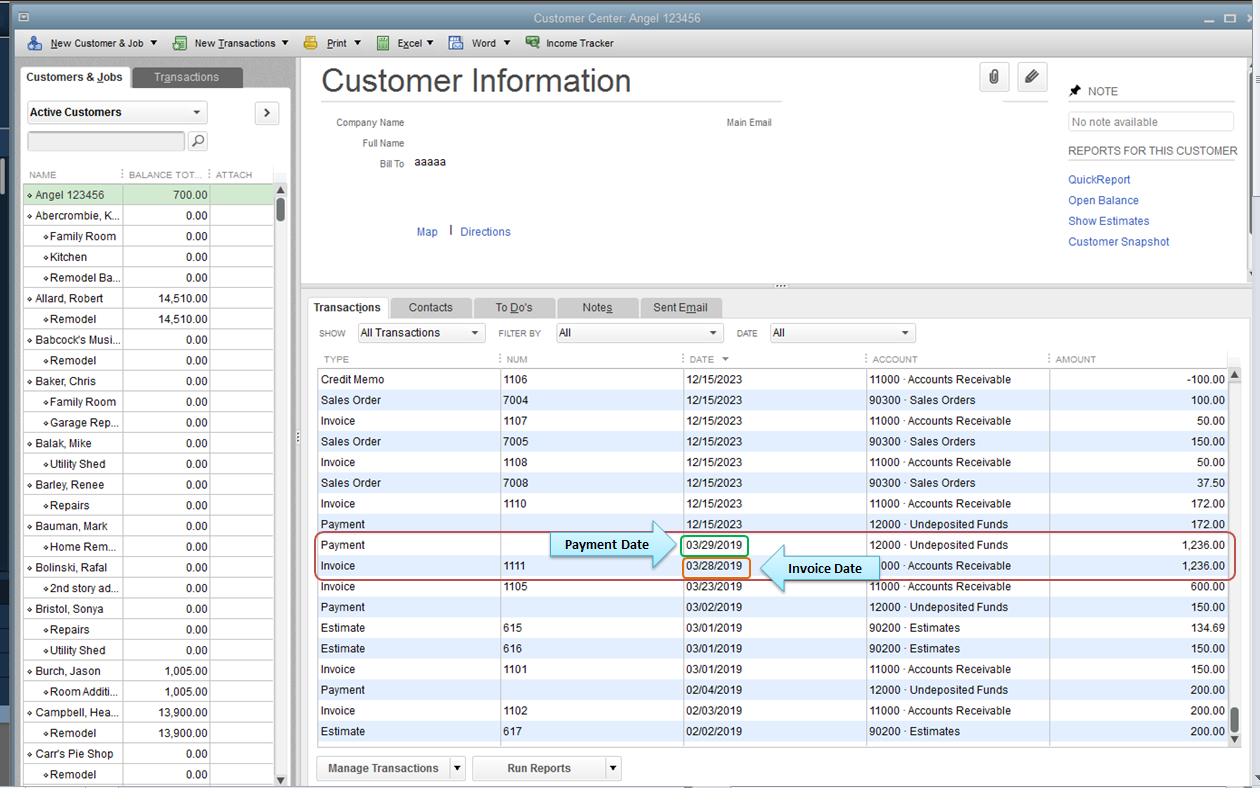The image size is (1260, 788).
Task: Switch to the Sent Email tab
Action: (x=681, y=307)
